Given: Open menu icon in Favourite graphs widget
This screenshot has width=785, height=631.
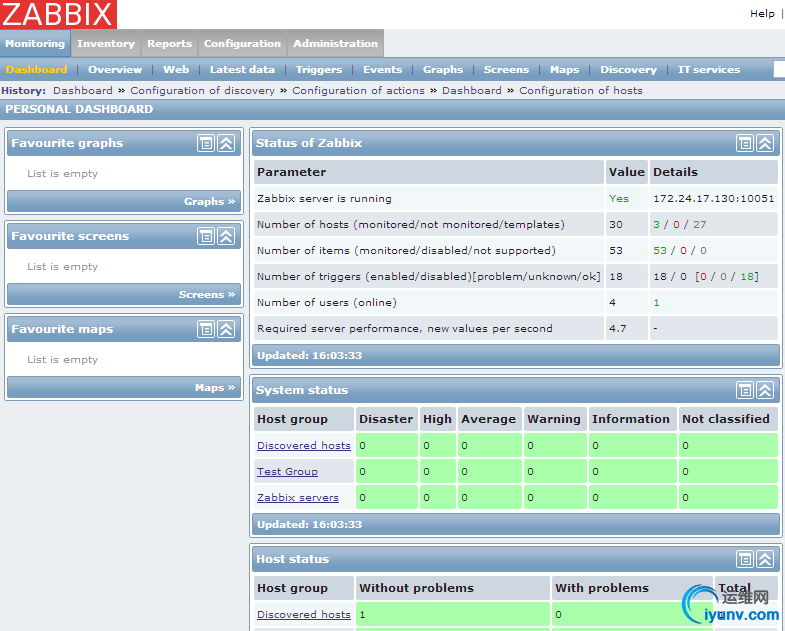Looking at the screenshot, I should pos(205,143).
